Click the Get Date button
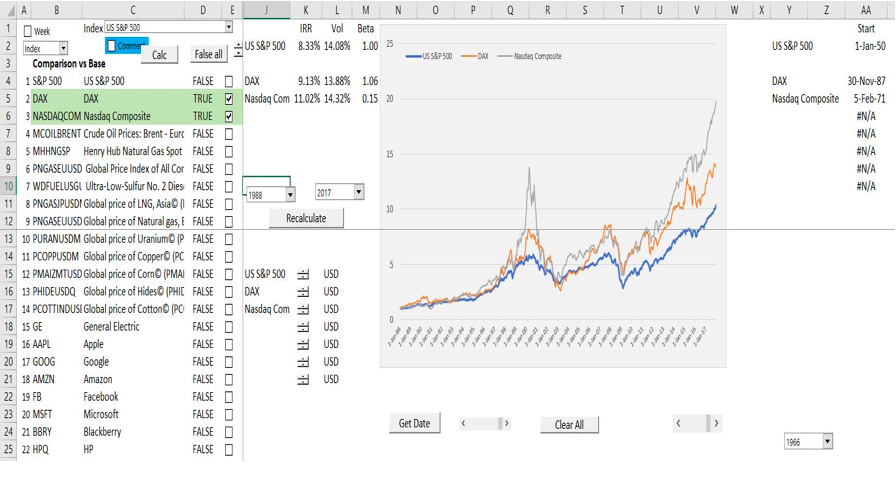Viewport: 896px width, 477px height. pos(414,423)
